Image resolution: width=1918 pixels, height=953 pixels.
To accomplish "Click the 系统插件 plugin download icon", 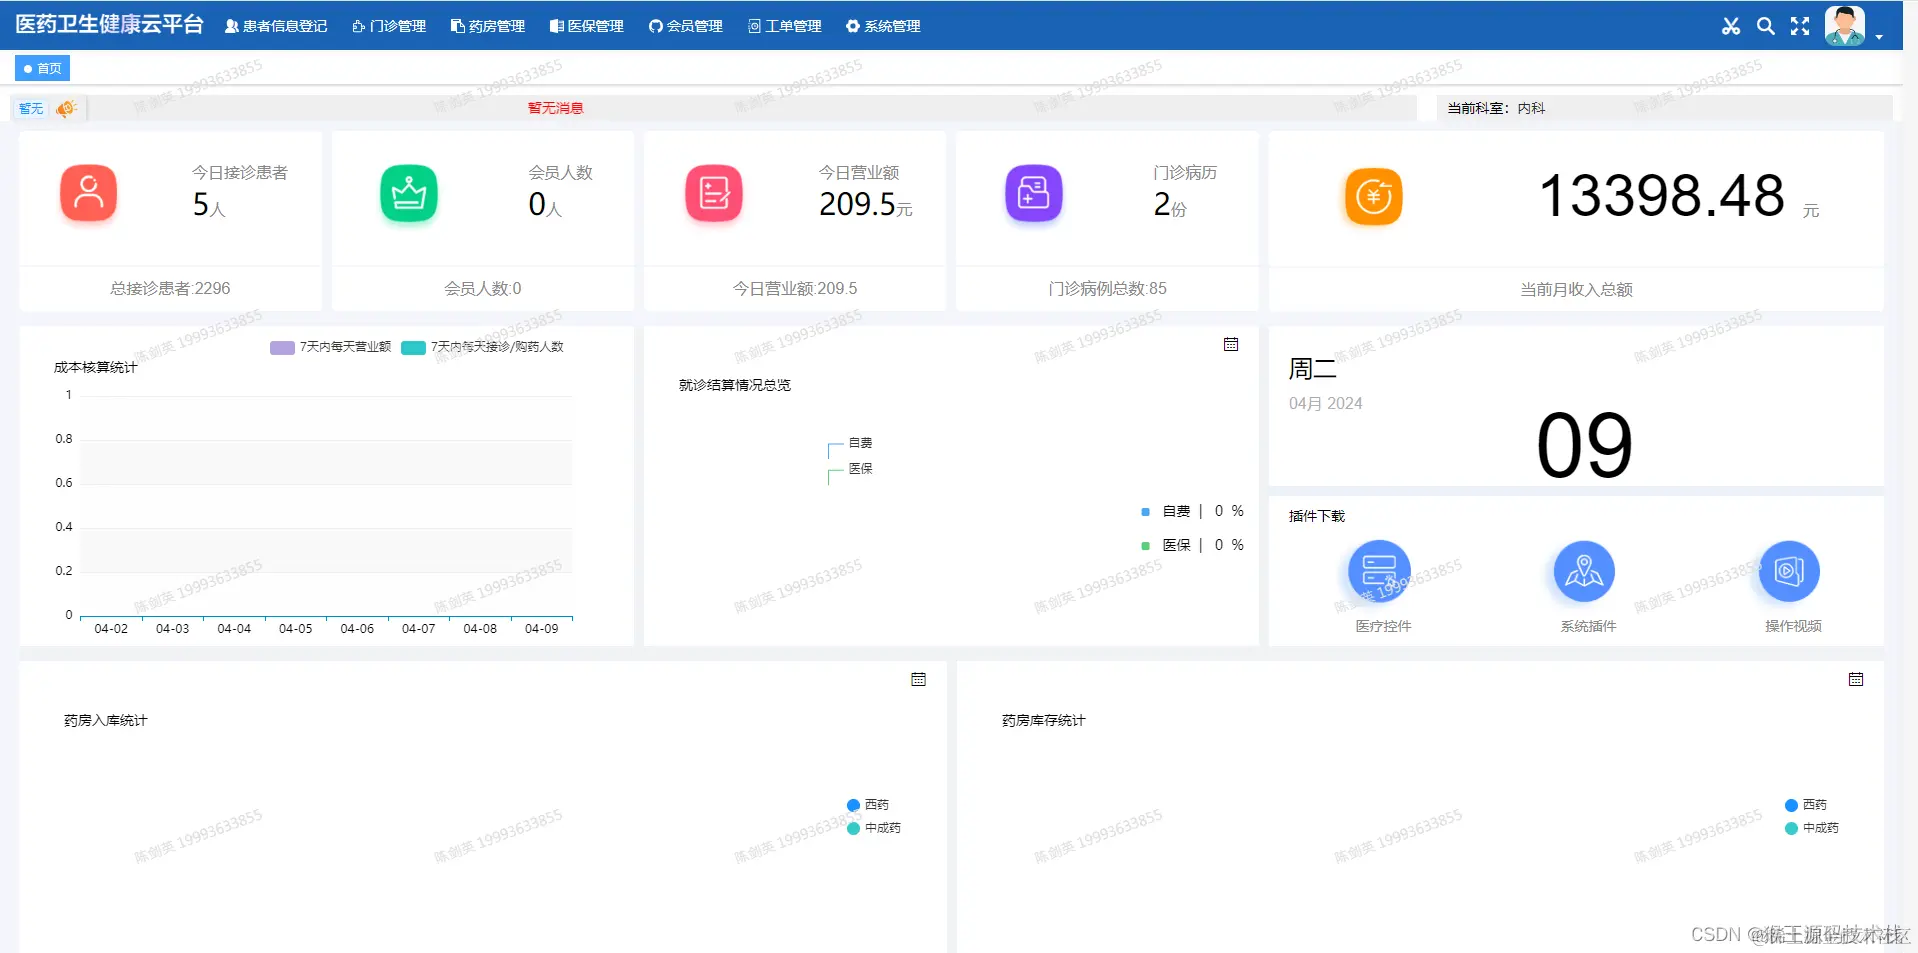I will [1583, 570].
